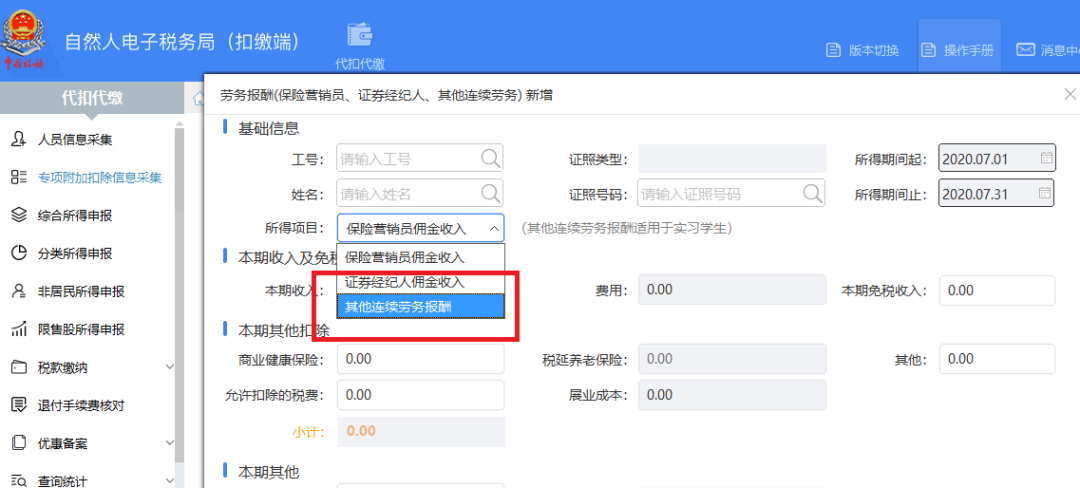Select 其他连续劳务报酬 option
The height and width of the screenshot is (488, 1080).
click(x=421, y=306)
